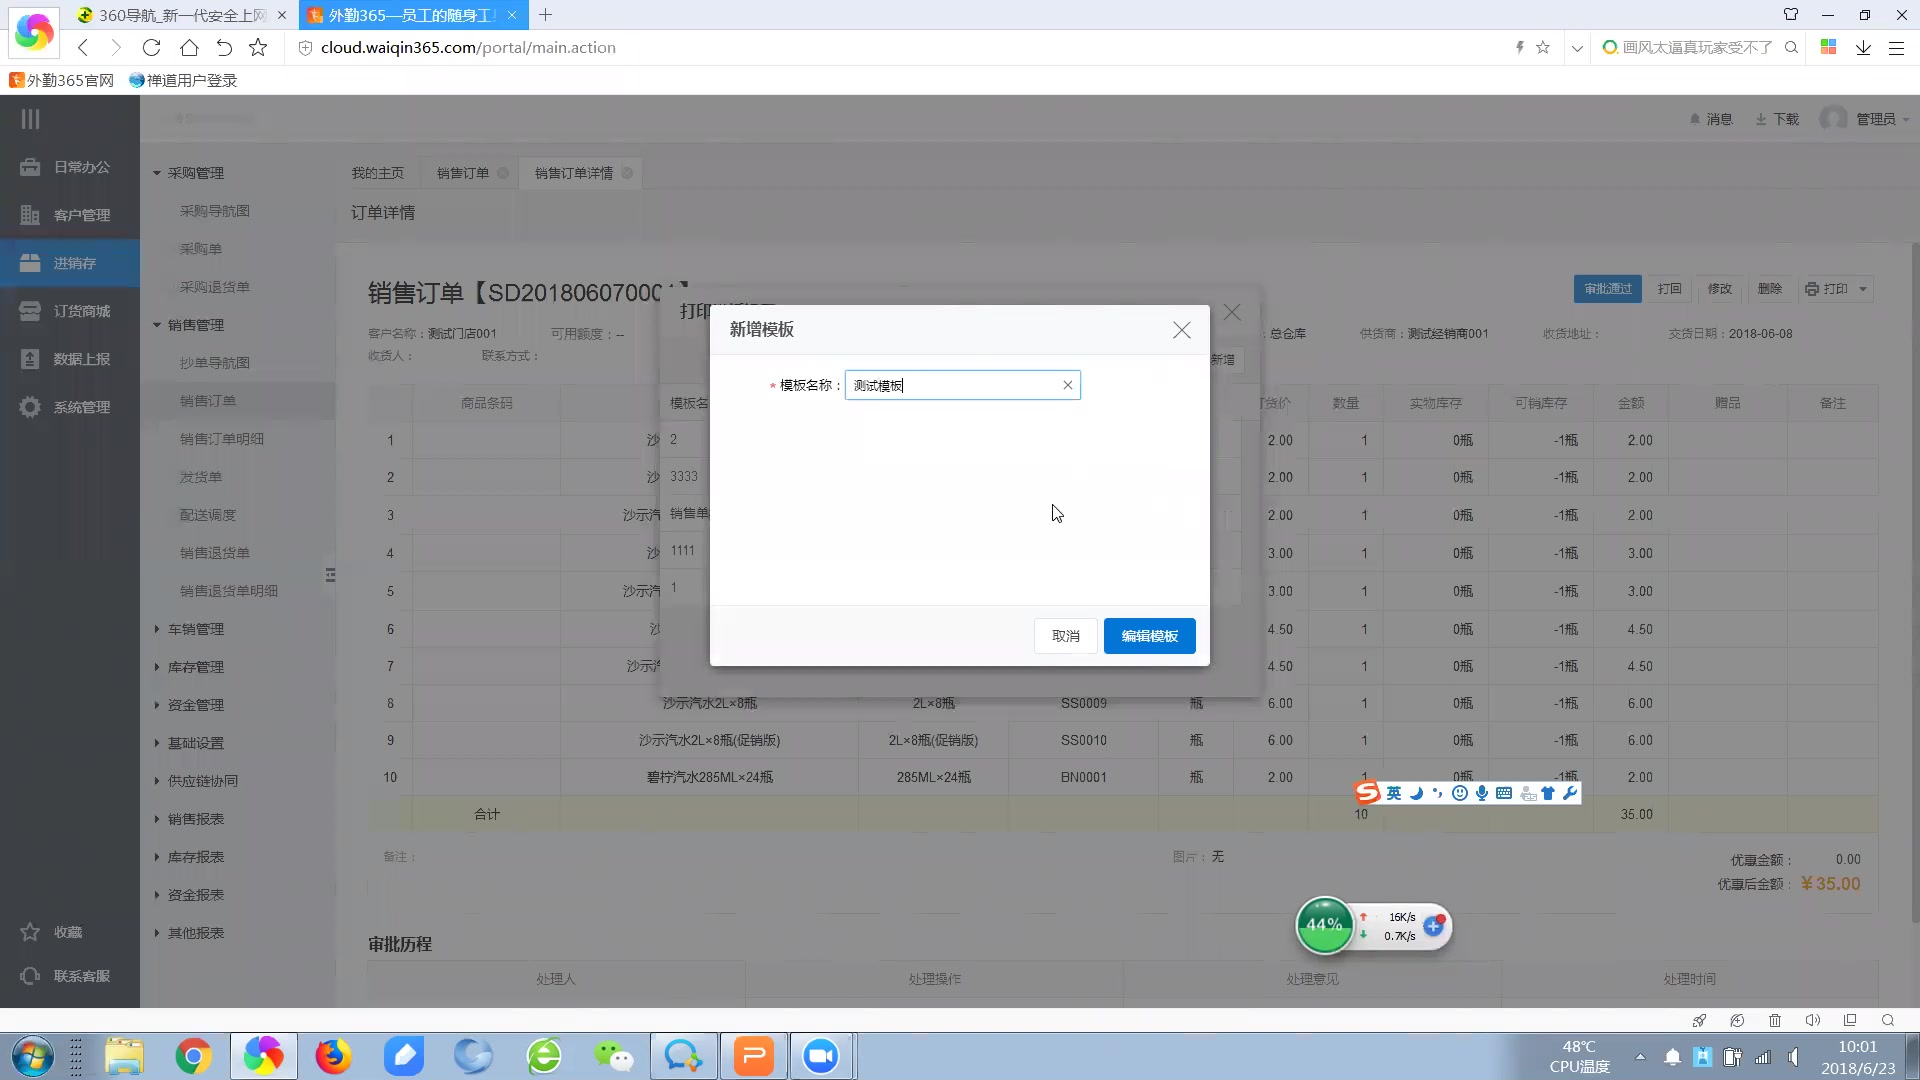The width and height of the screenshot is (1920, 1080).
Task: Click the 消息 message icon top right
Action: (1710, 119)
